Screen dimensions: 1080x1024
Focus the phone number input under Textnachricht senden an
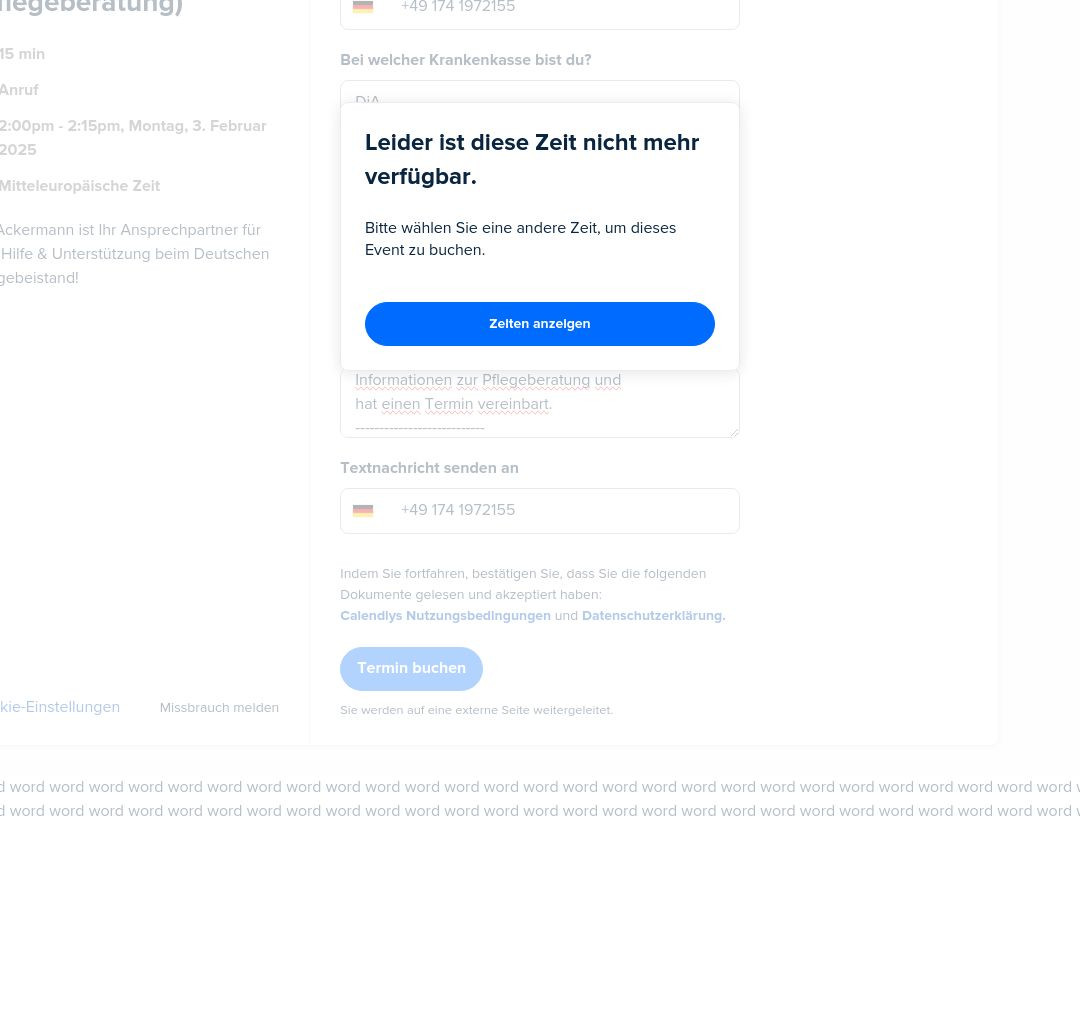pyautogui.click(x=539, y=510)
